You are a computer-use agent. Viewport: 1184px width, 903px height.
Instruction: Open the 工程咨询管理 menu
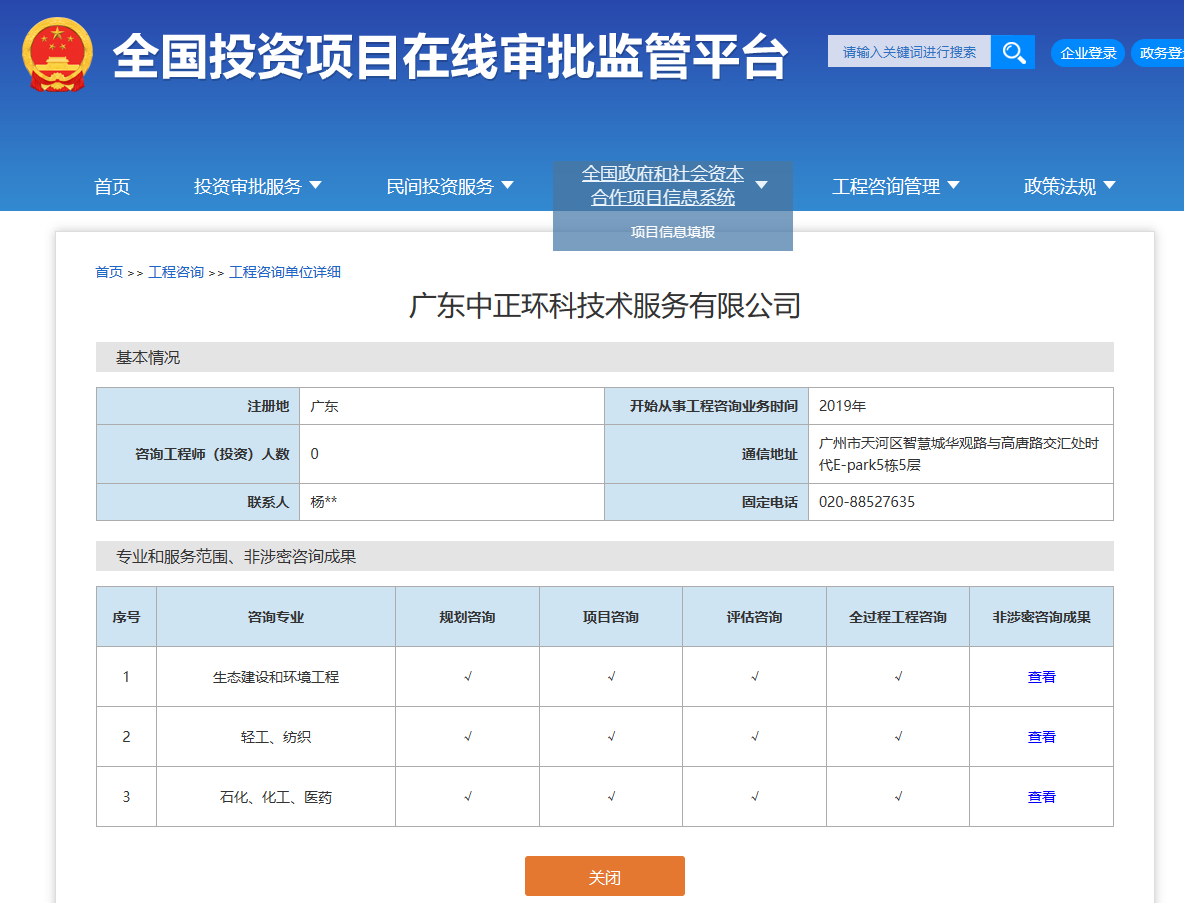(886, 186)
